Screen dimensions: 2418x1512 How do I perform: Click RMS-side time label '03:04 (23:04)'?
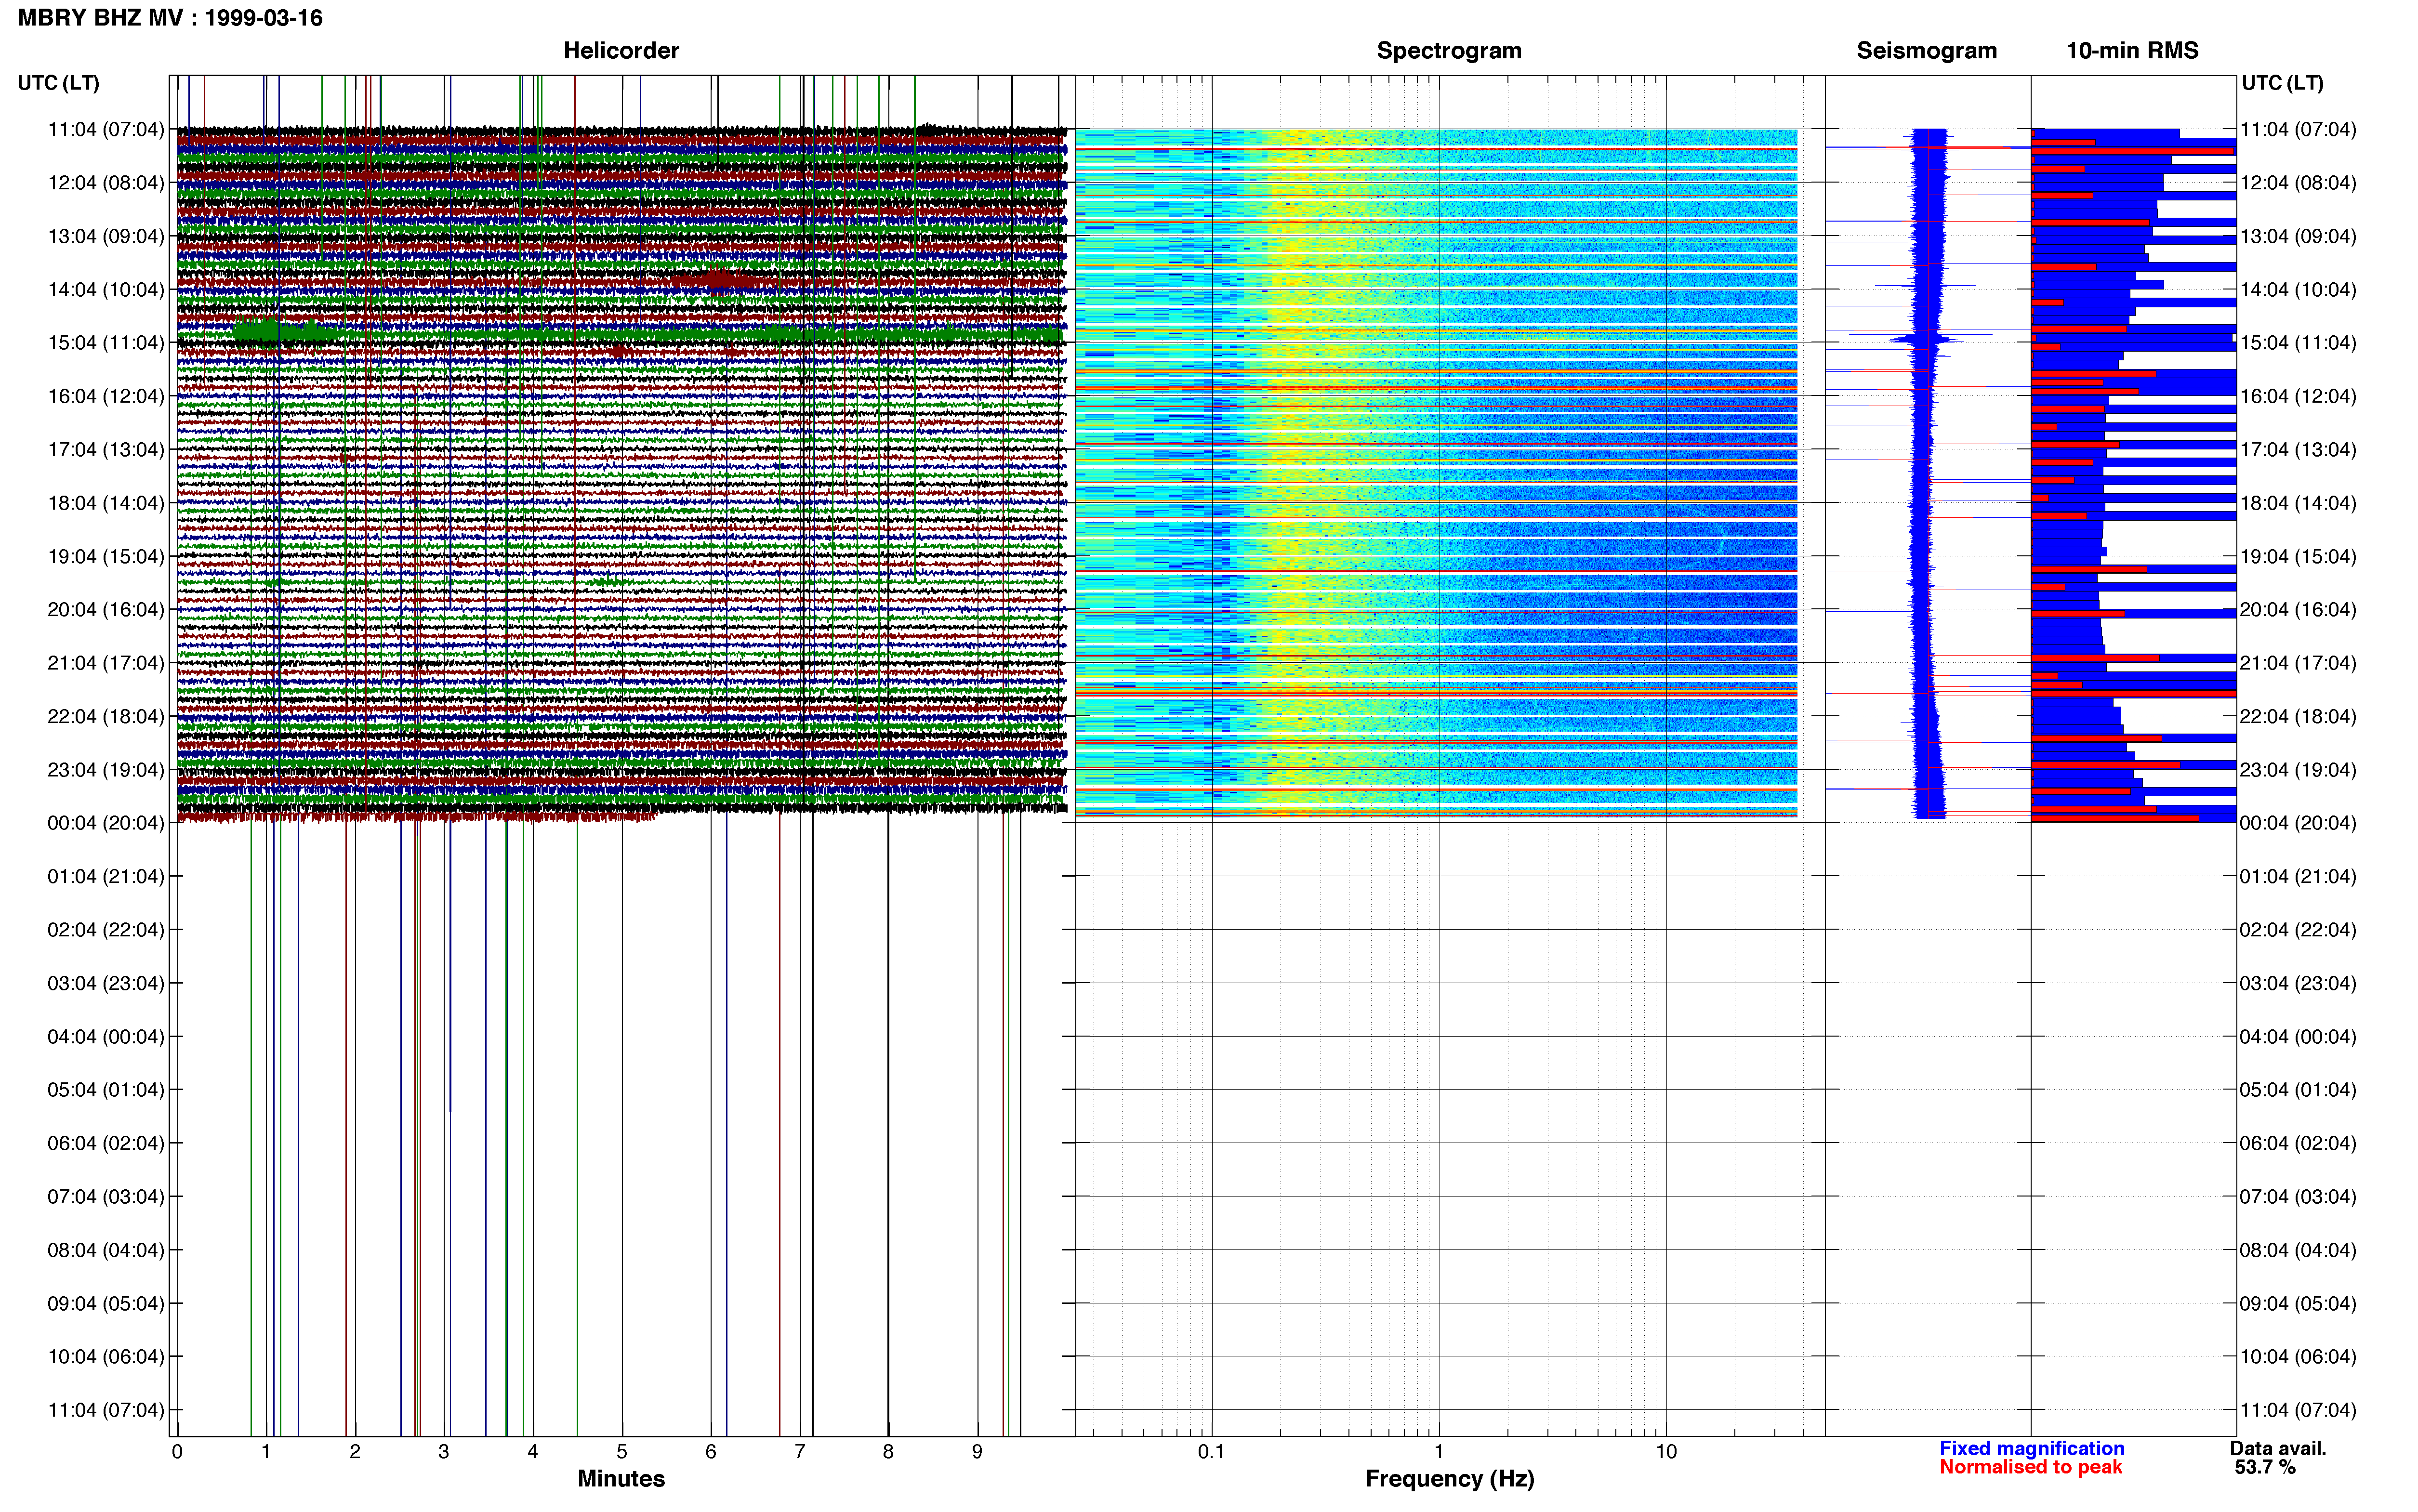tap(2298, 983)
